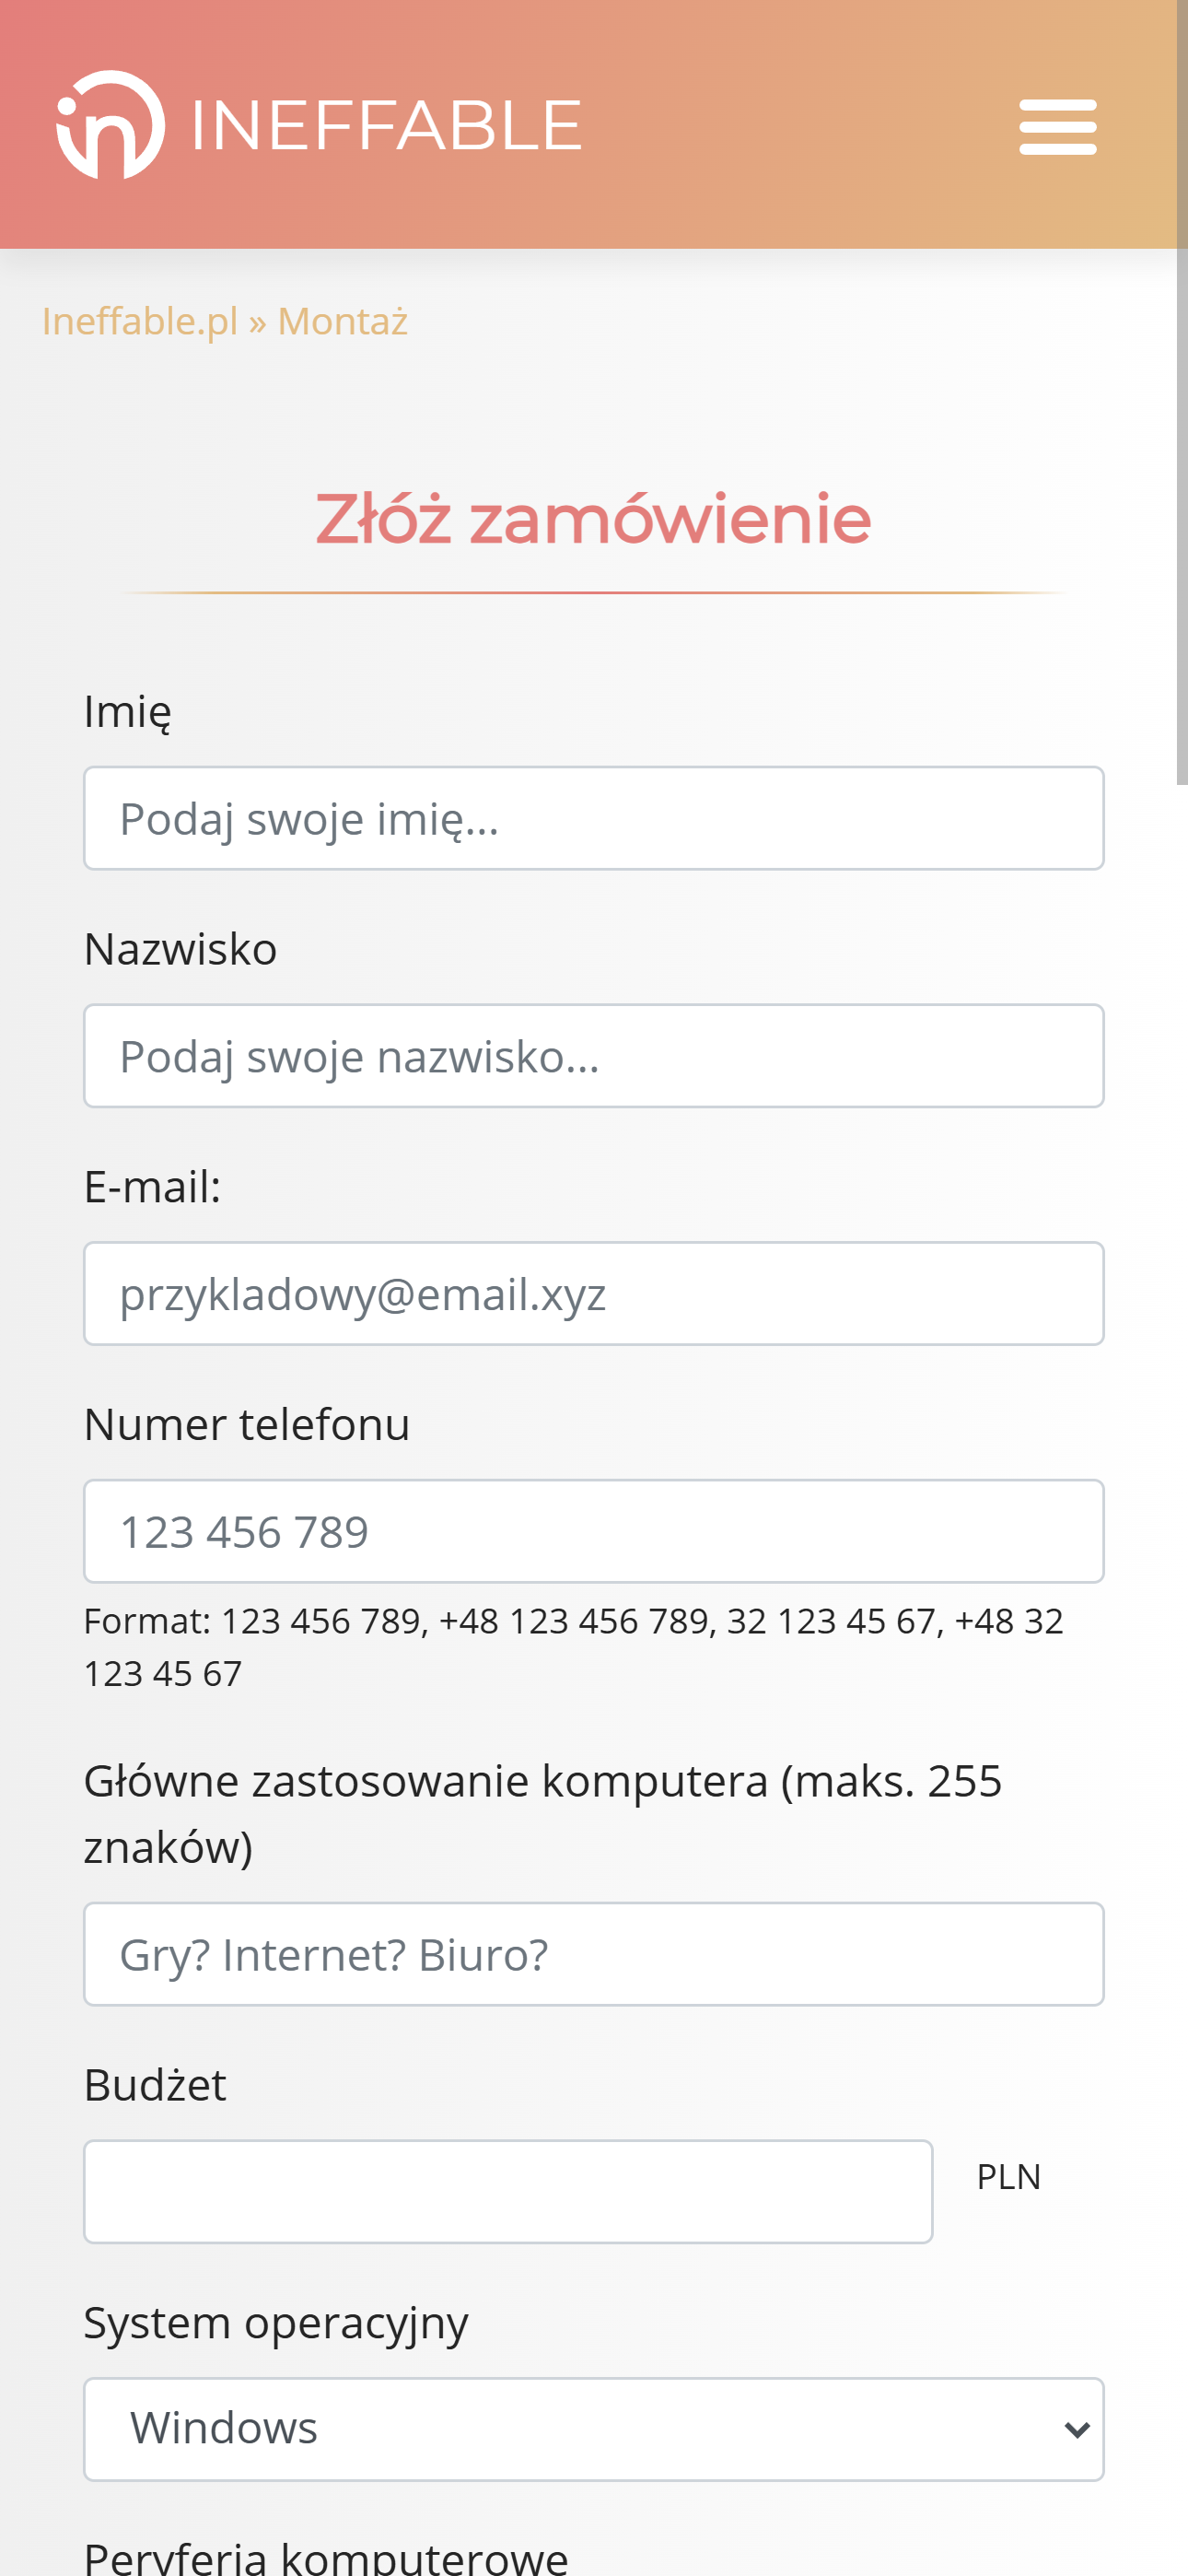Viewport: 1188px width, 2576px height.
Task: Click the Złóż zamówienie heading
Action: pos(594,520)
